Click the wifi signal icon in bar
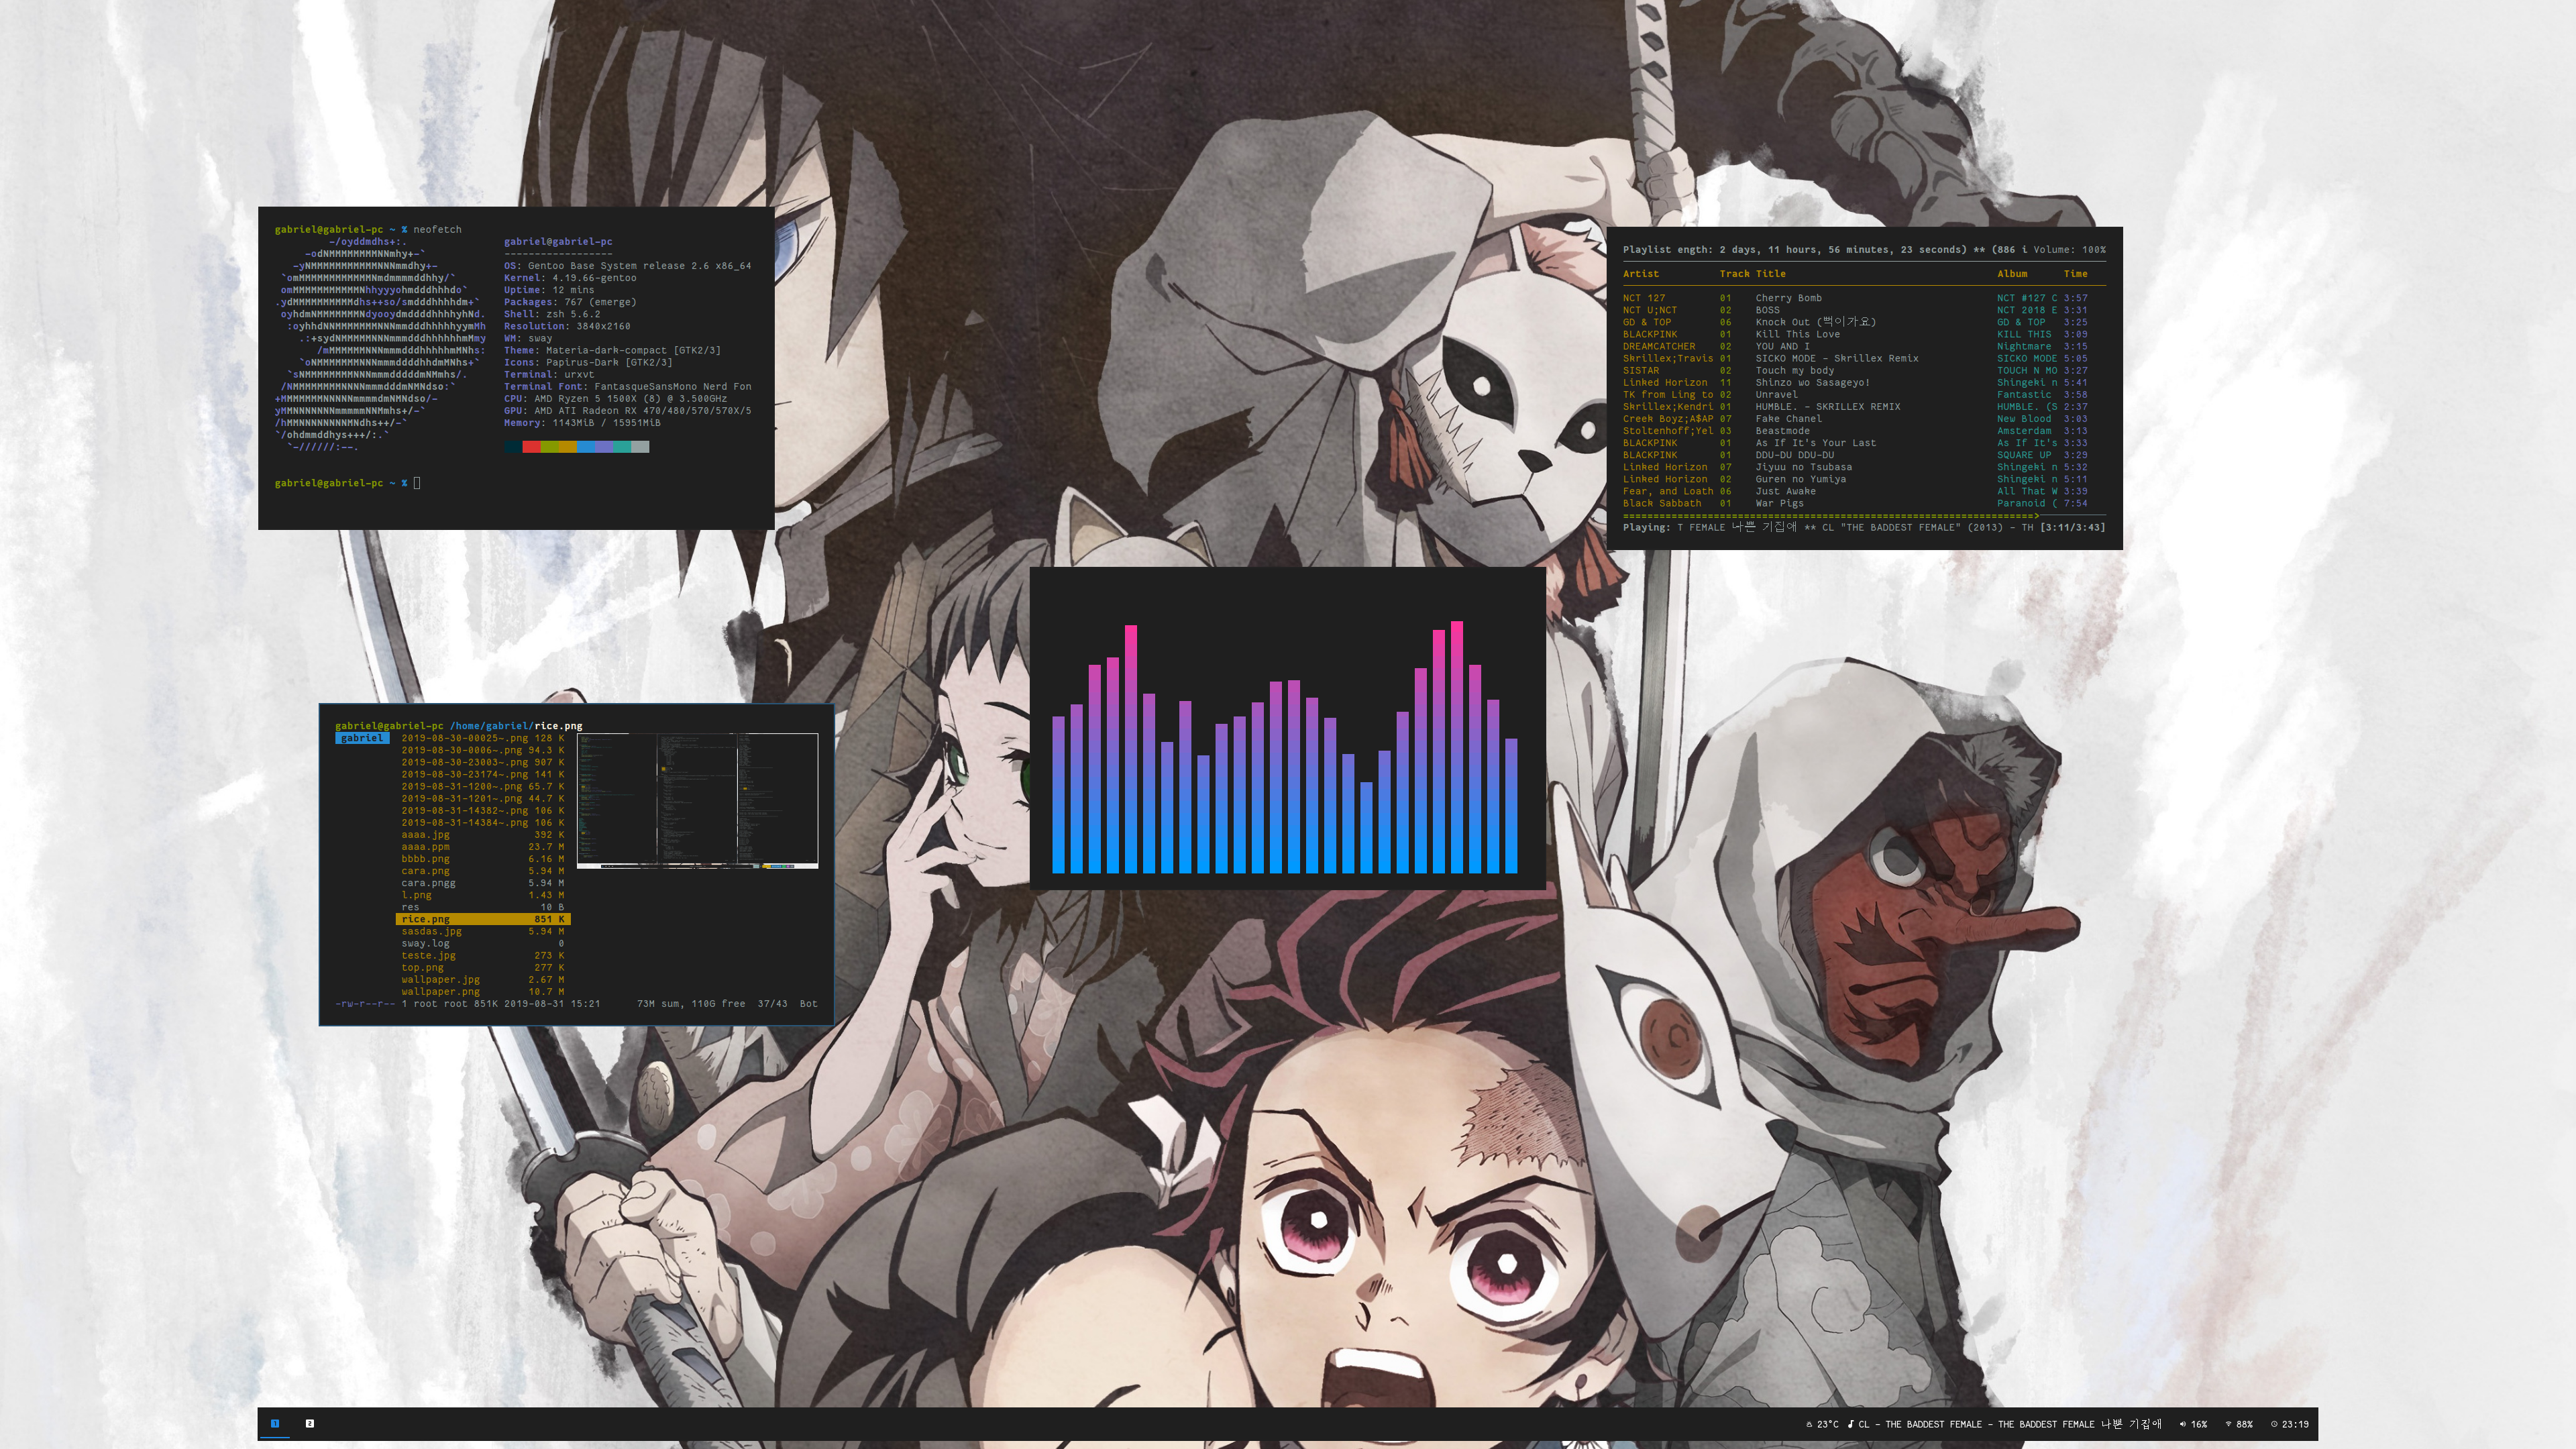 tap(2228, 1424)
